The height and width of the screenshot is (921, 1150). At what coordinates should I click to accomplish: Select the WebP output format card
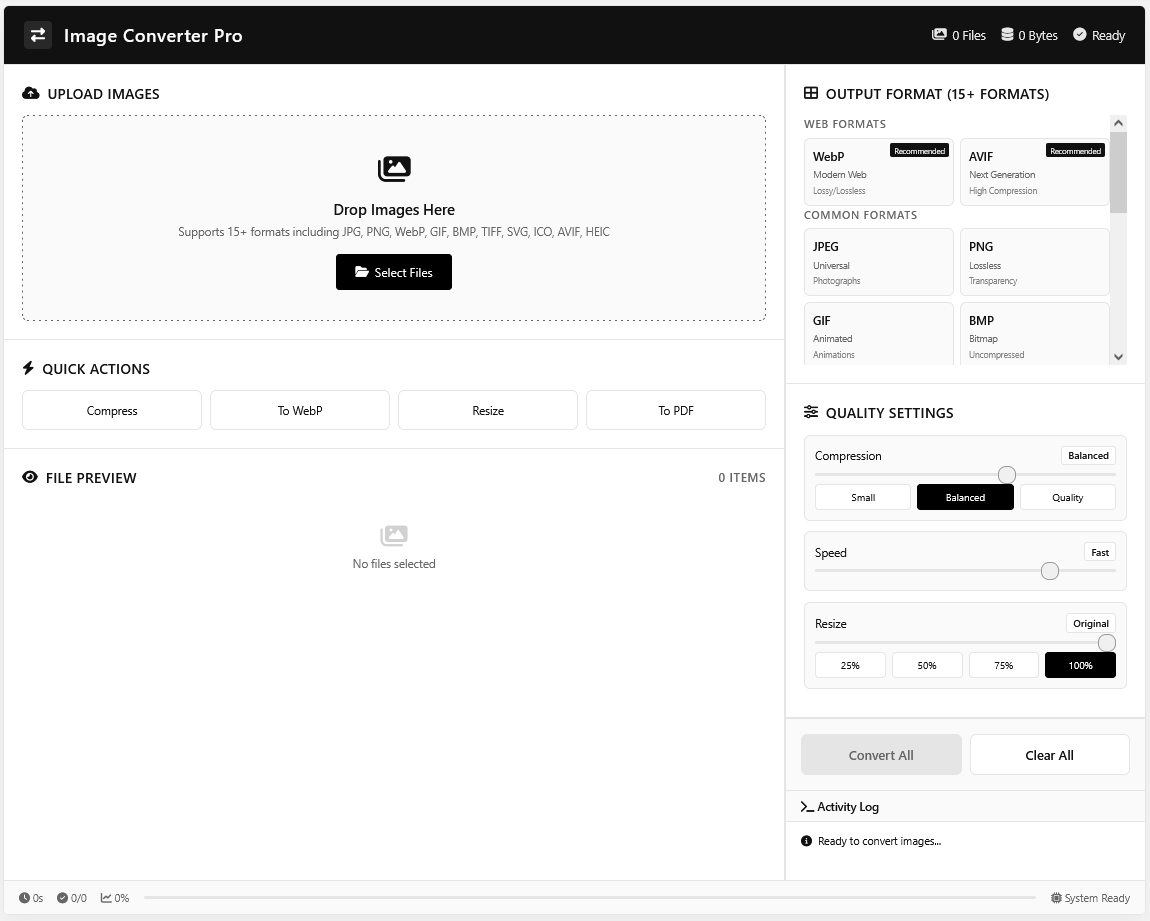tap(879, 172)
